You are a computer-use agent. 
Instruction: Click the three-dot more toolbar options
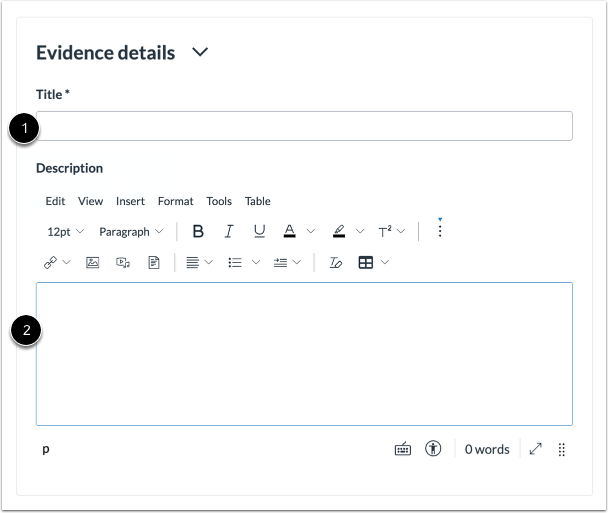(x=440, y=229)
